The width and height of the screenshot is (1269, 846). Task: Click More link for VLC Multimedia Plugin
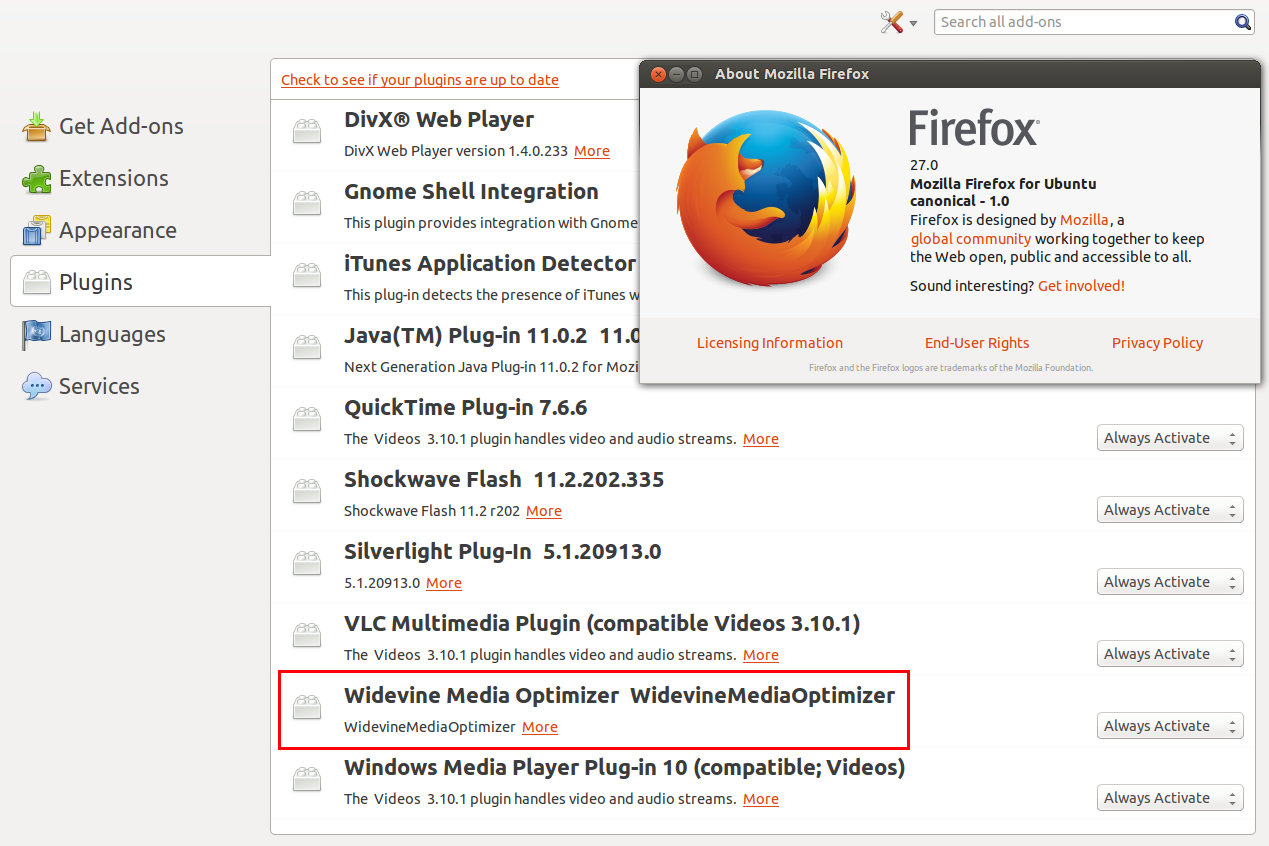[761, 655]
